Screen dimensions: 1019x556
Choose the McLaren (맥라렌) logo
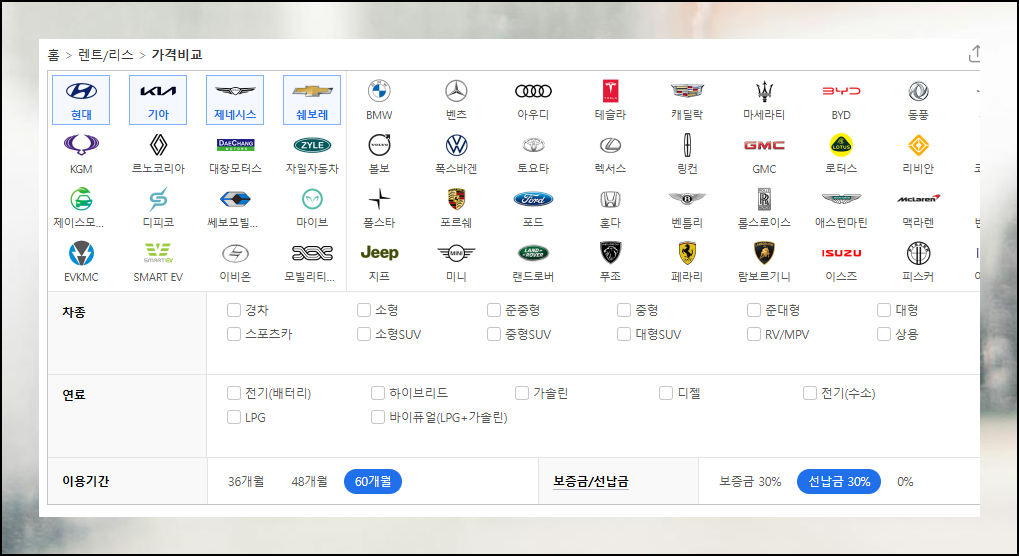tap(918, 198)
